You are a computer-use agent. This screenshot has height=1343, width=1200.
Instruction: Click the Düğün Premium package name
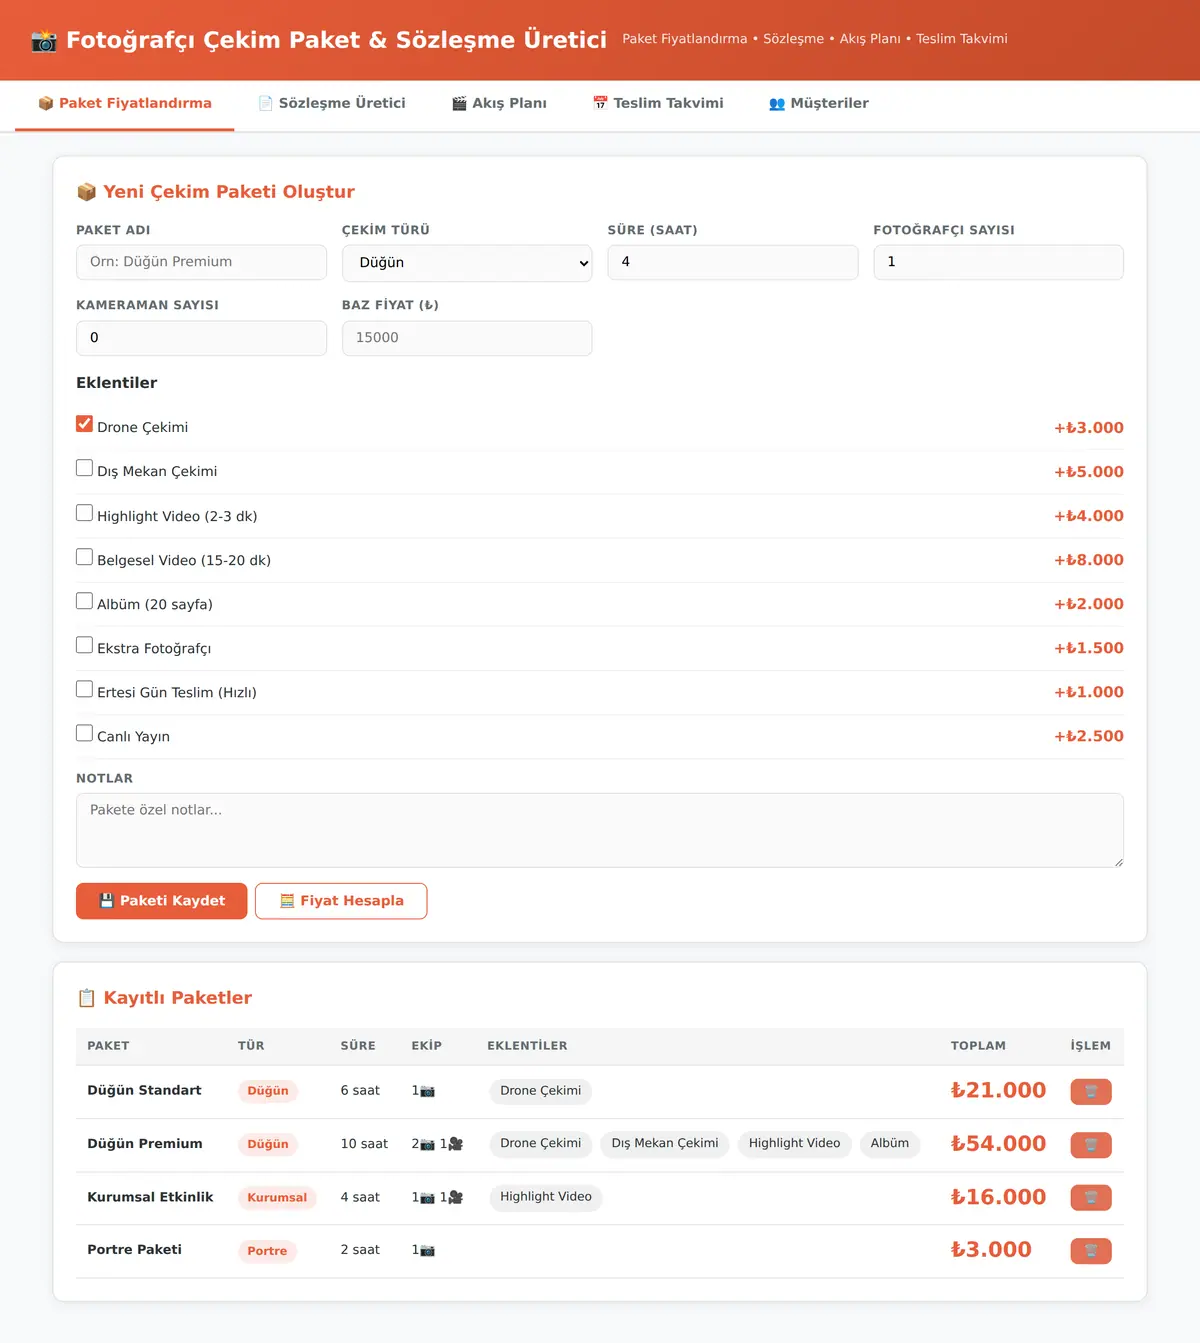point(145,1144)
